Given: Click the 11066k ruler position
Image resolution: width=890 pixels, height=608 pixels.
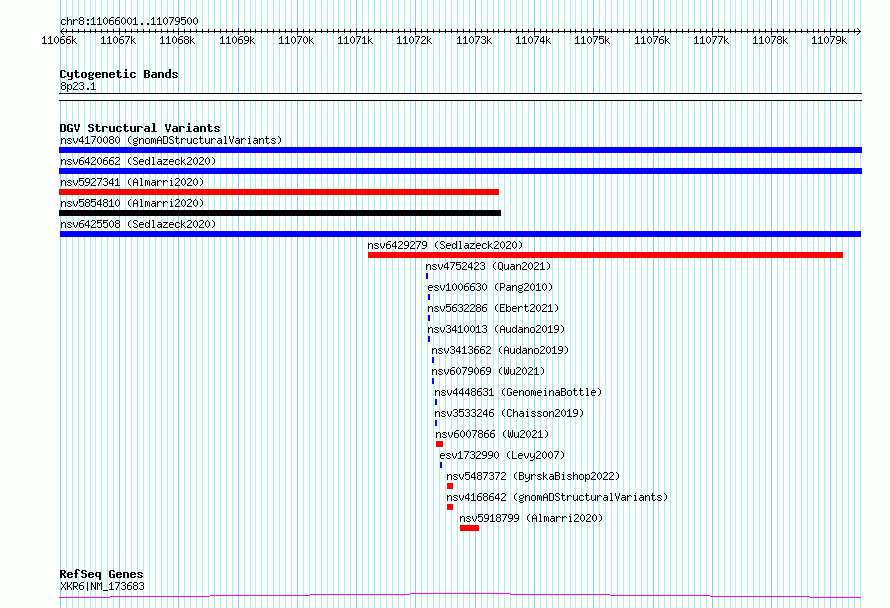Looking at the screenshot, I should tap(59, 40).
